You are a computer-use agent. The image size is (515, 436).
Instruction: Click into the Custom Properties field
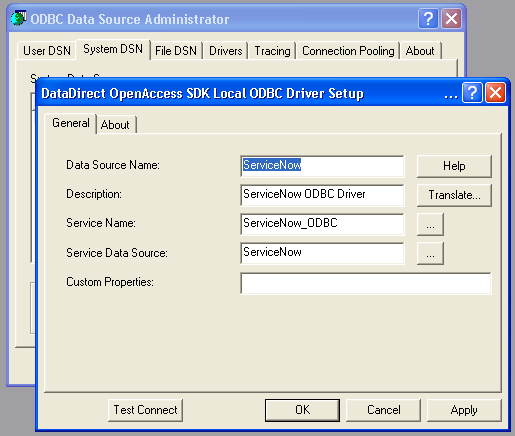click(366, 283)
